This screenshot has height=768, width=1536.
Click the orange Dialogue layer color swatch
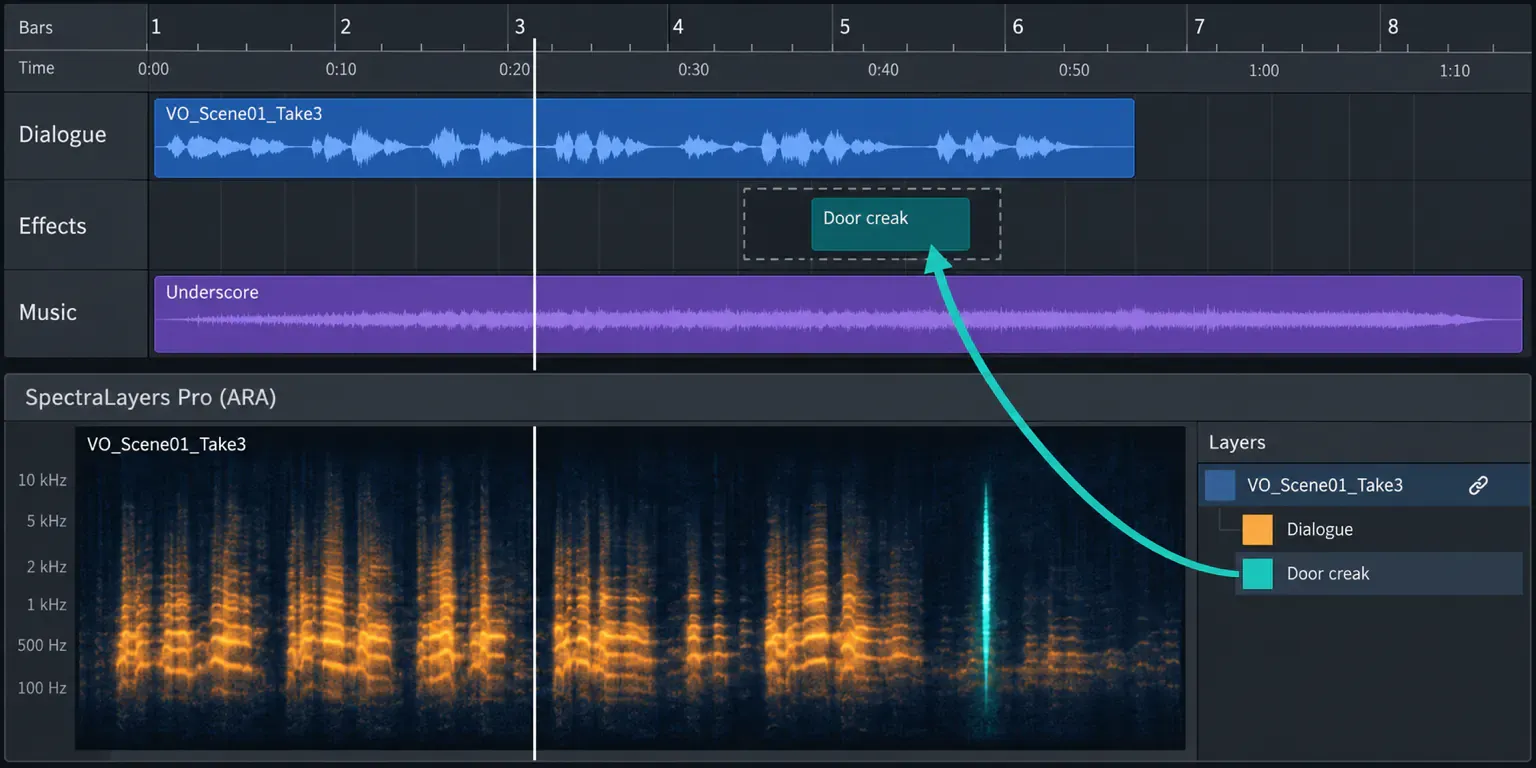coord(1257,529)
